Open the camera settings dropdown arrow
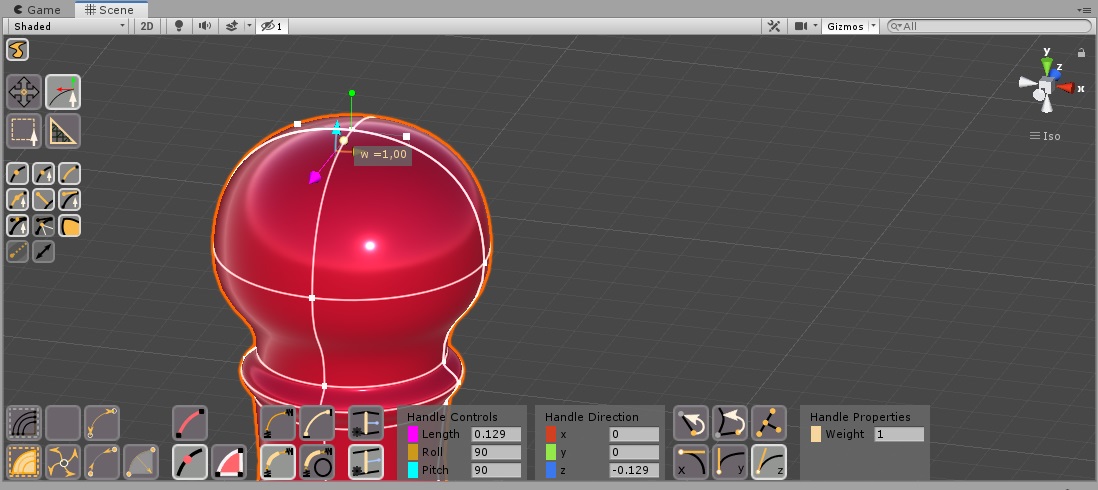Screen dimensions: 1098x490 coord(816,26)
